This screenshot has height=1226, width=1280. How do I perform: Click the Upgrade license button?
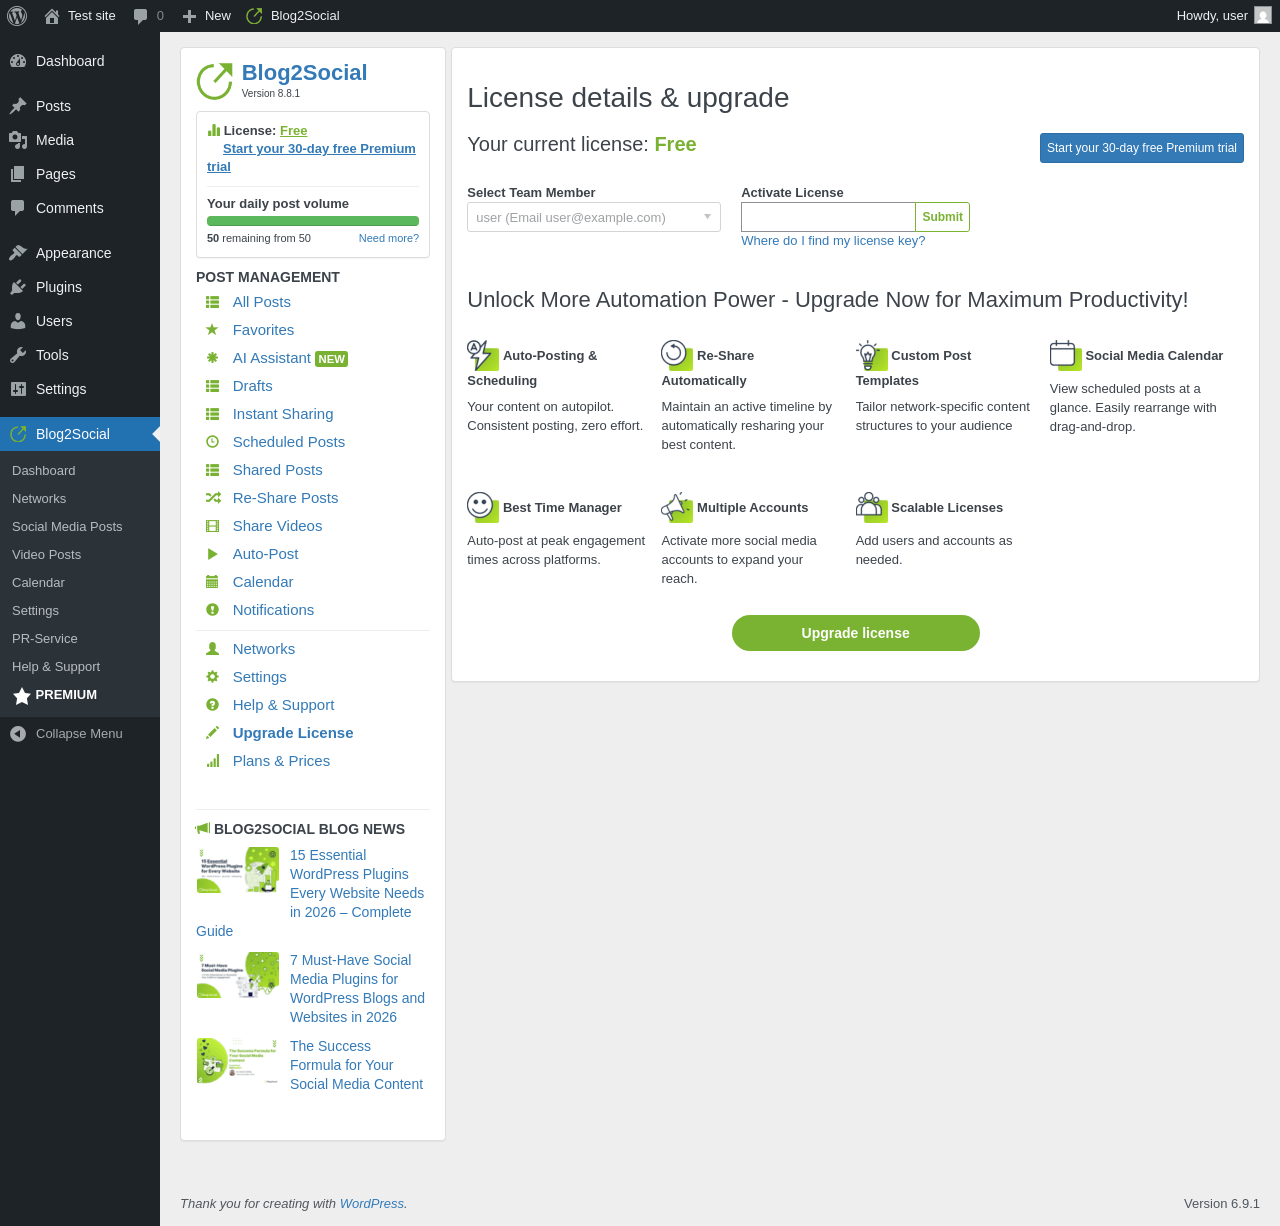click(856, 633)
